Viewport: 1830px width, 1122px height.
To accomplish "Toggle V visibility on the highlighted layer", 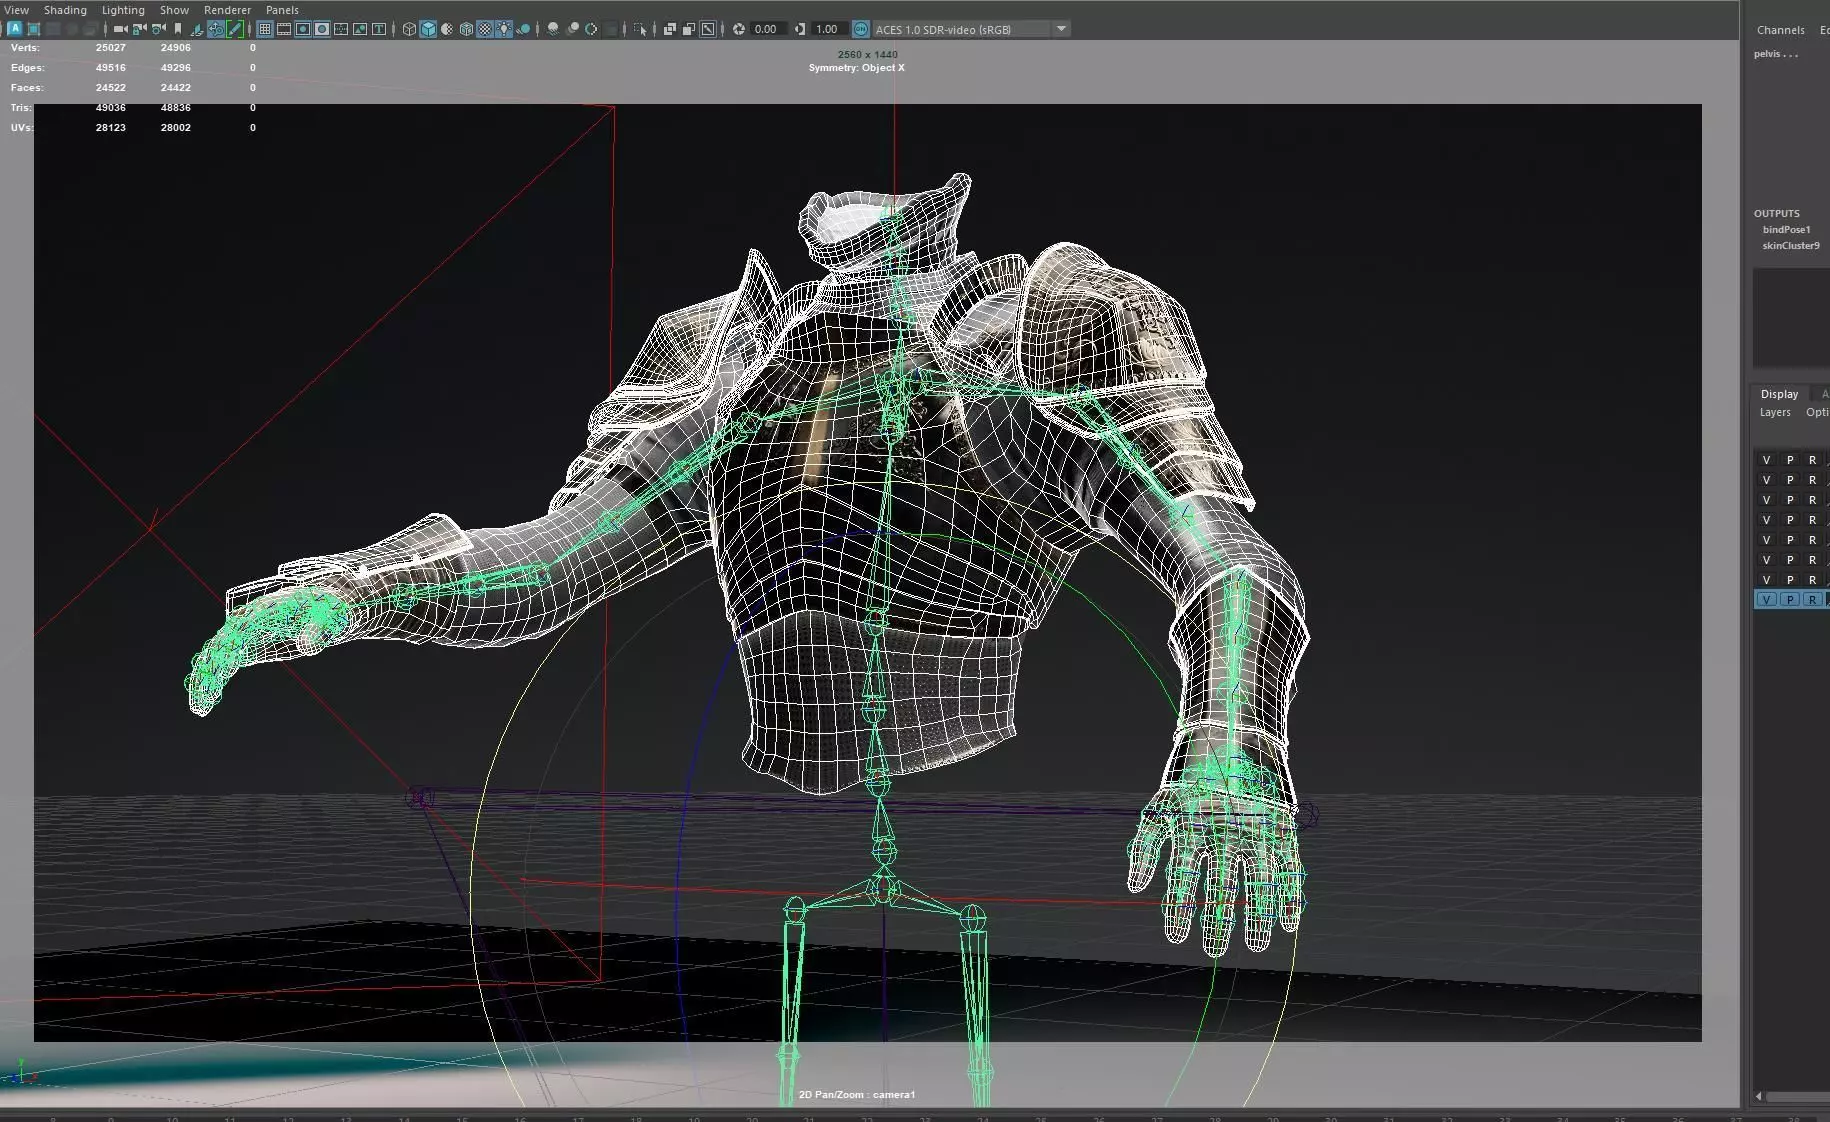I will click(1766, 600).
